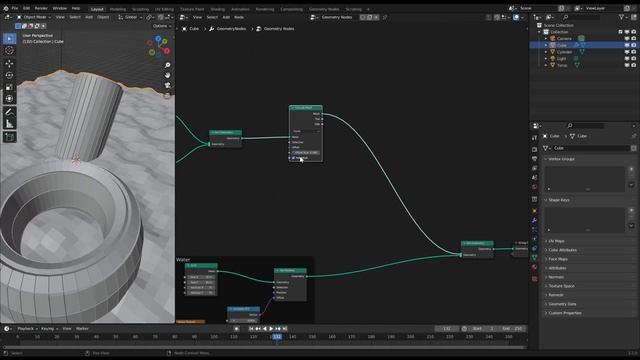Open the viewport Options dropdown
640x360 pixels.
[162, 26]
